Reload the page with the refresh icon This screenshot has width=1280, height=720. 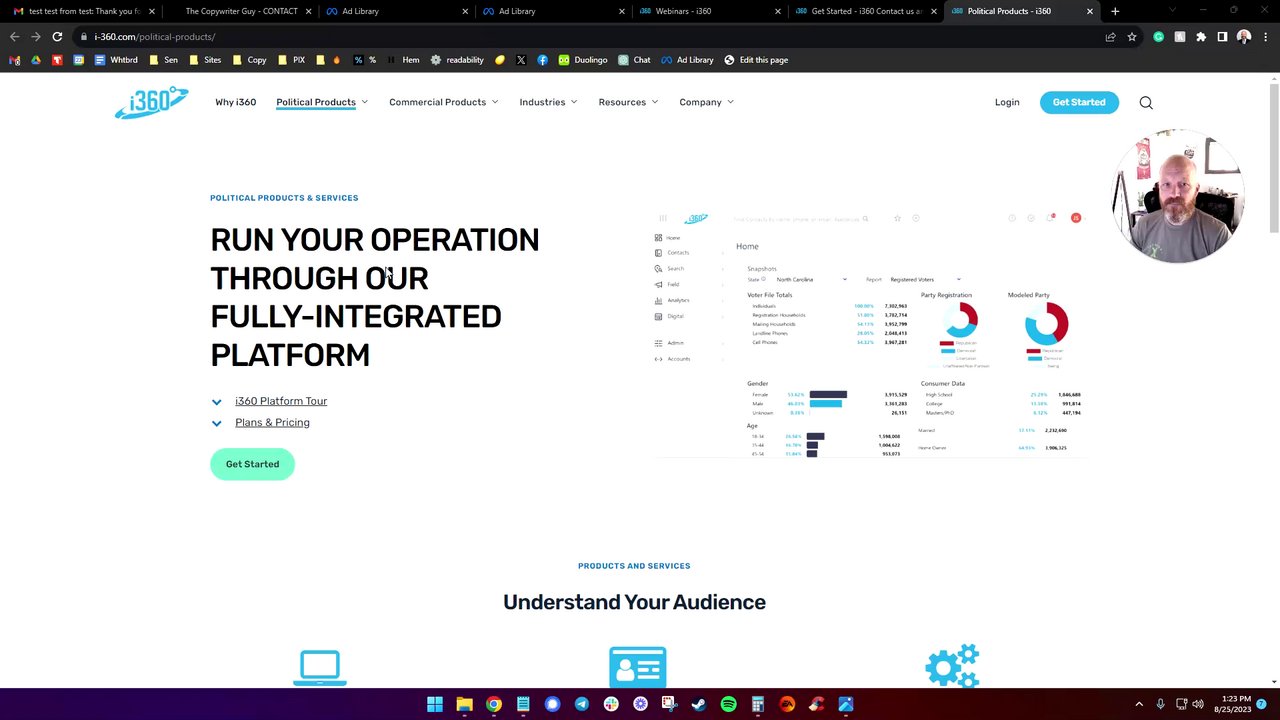coord(57,37)
